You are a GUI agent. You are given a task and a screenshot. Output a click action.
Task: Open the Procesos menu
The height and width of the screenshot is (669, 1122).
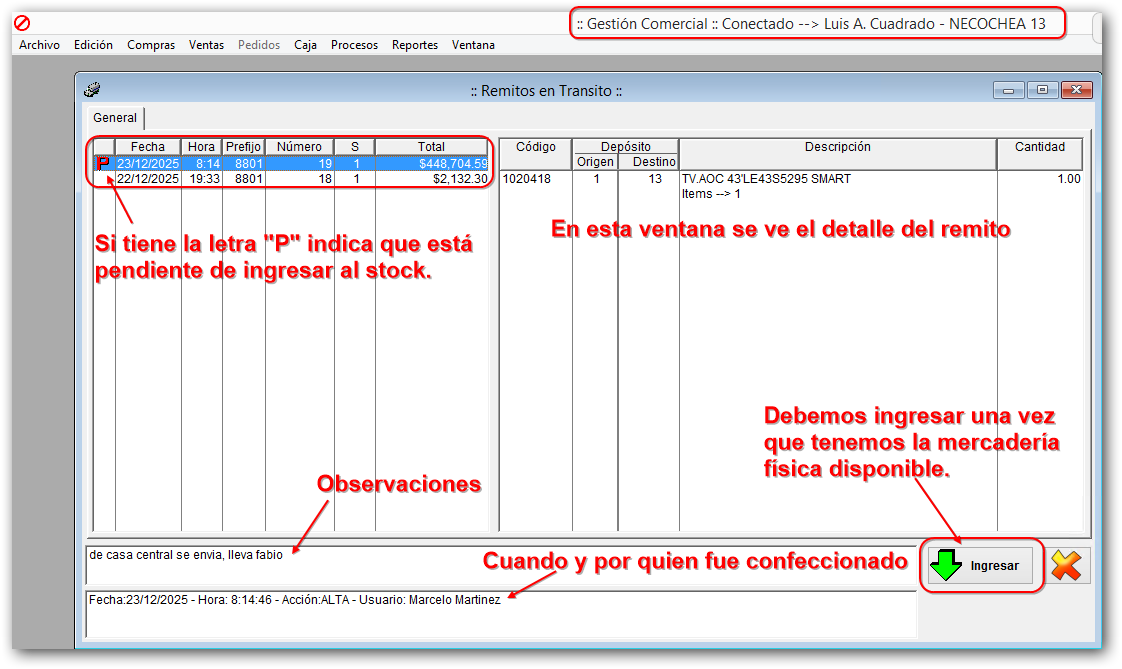(354, 45)
